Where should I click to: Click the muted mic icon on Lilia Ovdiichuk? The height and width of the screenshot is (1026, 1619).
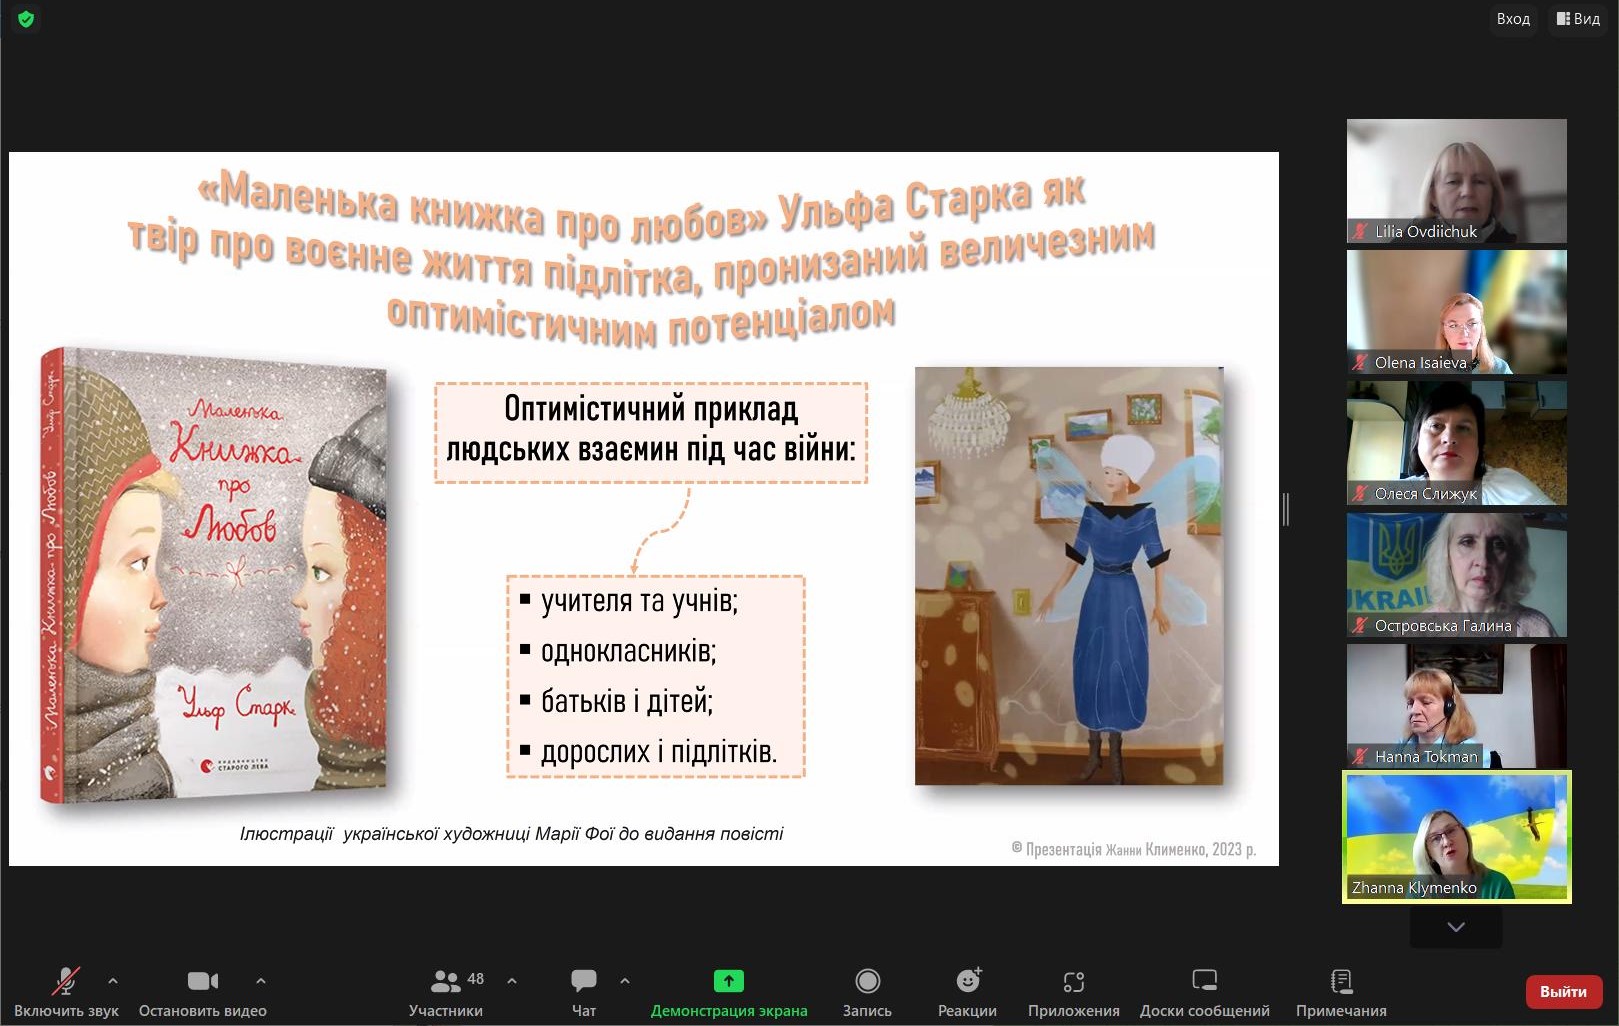pyautogui.click(x=1360, y=232)
